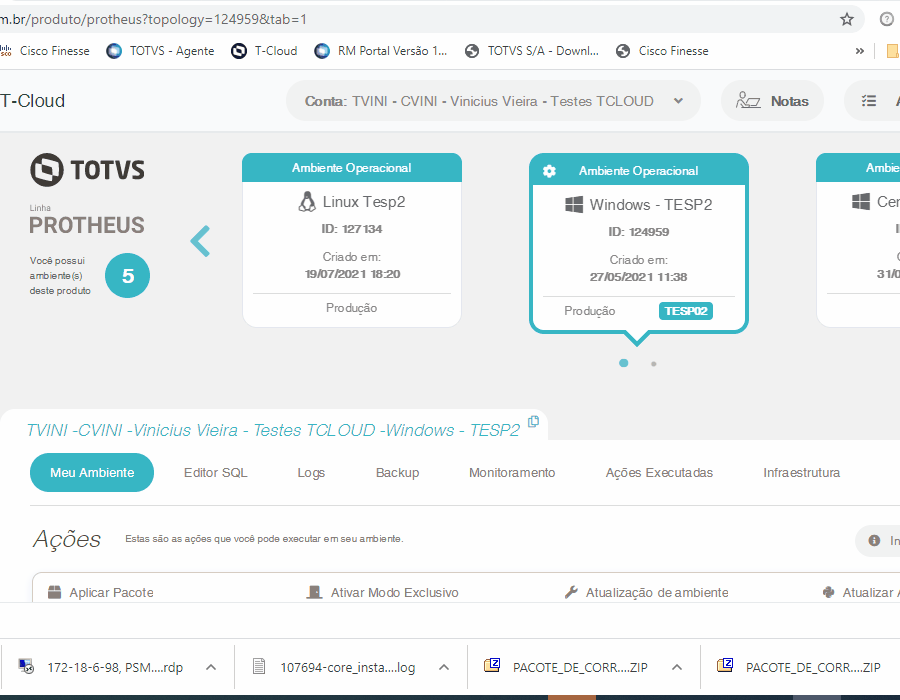Select the first carousel page dot
This screenshot has height=700, width=900.
[x=624, y=363]
